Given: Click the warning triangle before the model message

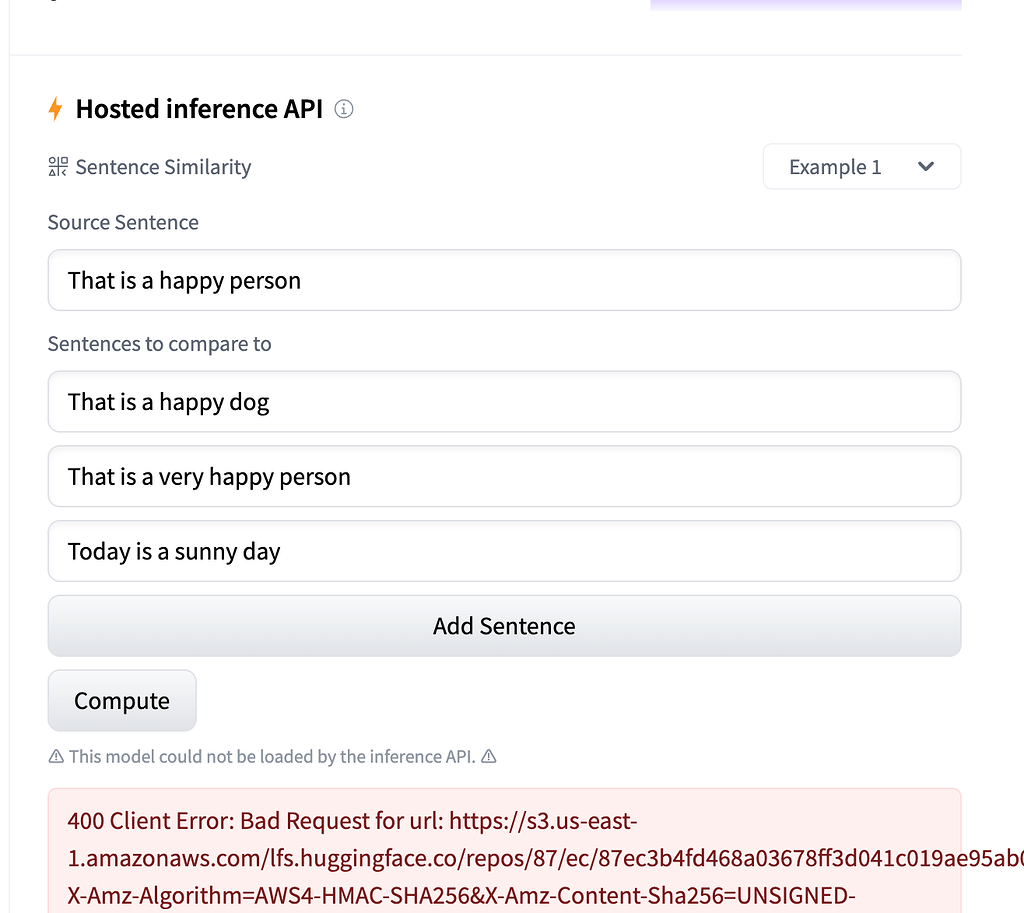Looking at the screenshot, I should (x=56, y=756).
